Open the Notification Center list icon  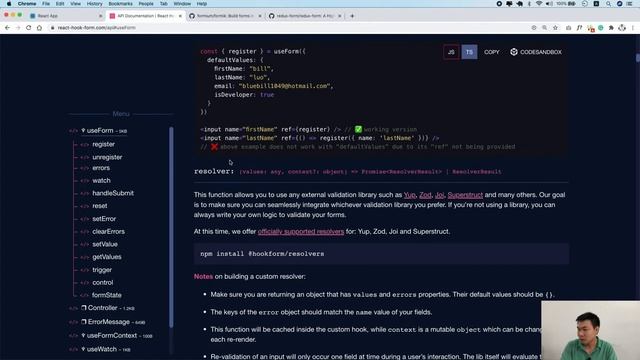629,4
